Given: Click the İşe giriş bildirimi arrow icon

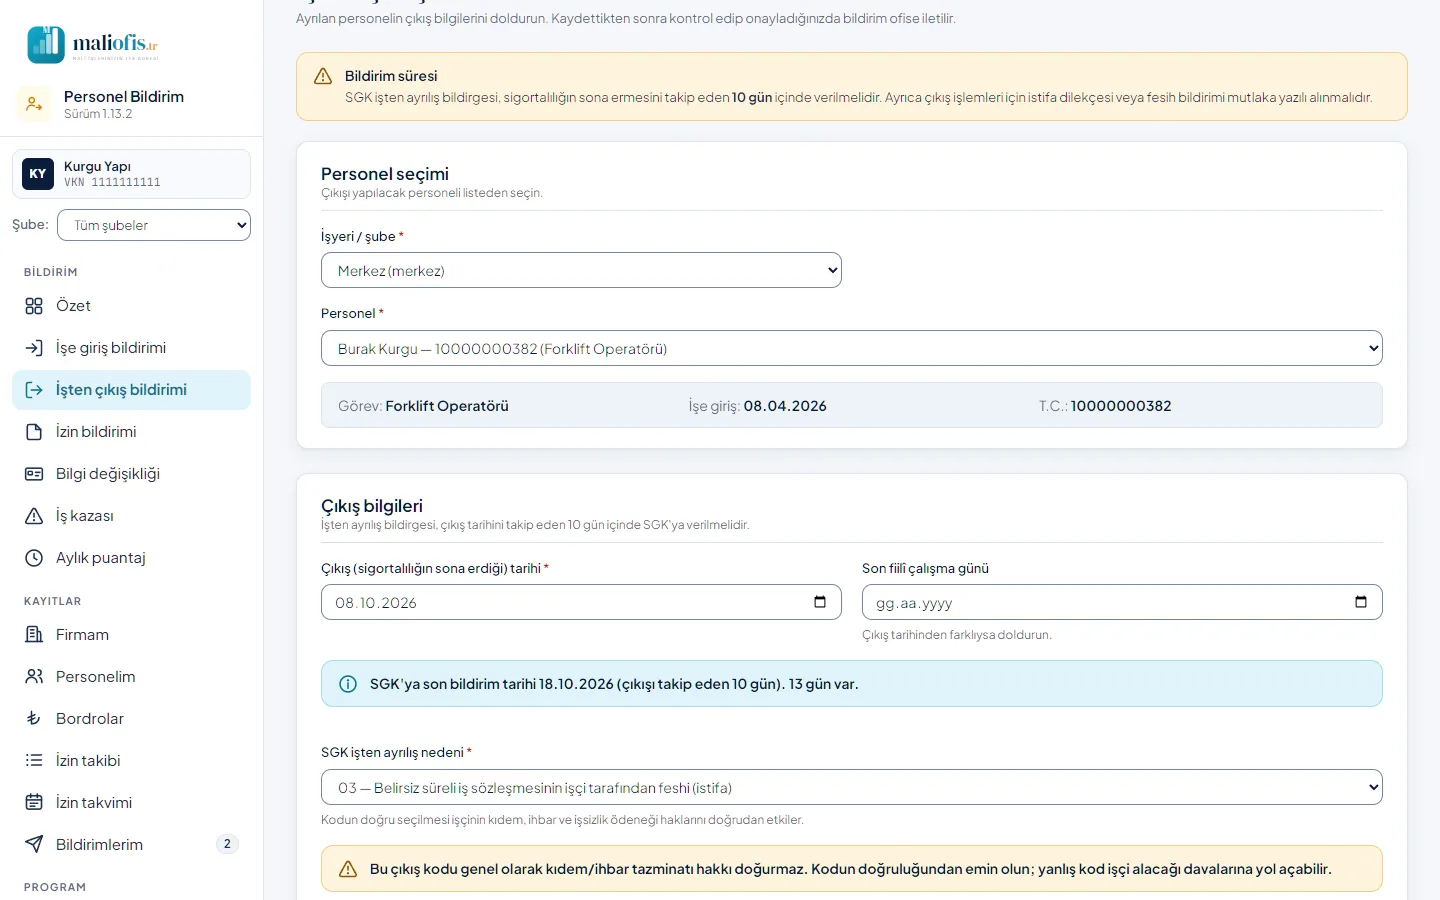Looking at the screenshot, I should tap(34, 348).
